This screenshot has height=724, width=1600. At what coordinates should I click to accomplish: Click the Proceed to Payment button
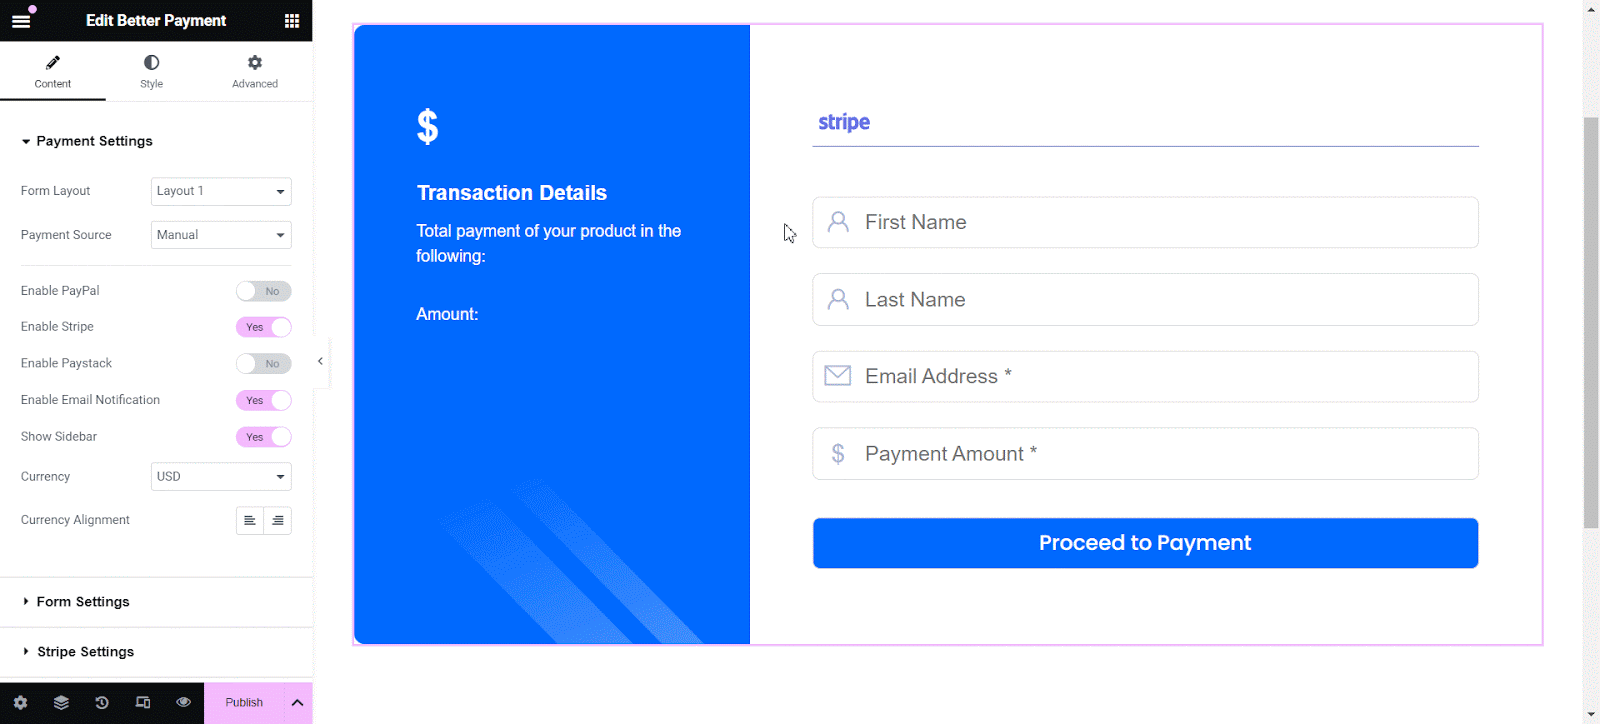(1144, 542)
